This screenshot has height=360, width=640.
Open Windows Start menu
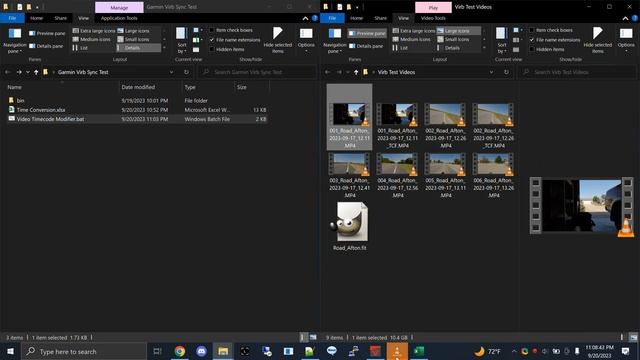tap(10, 351)
